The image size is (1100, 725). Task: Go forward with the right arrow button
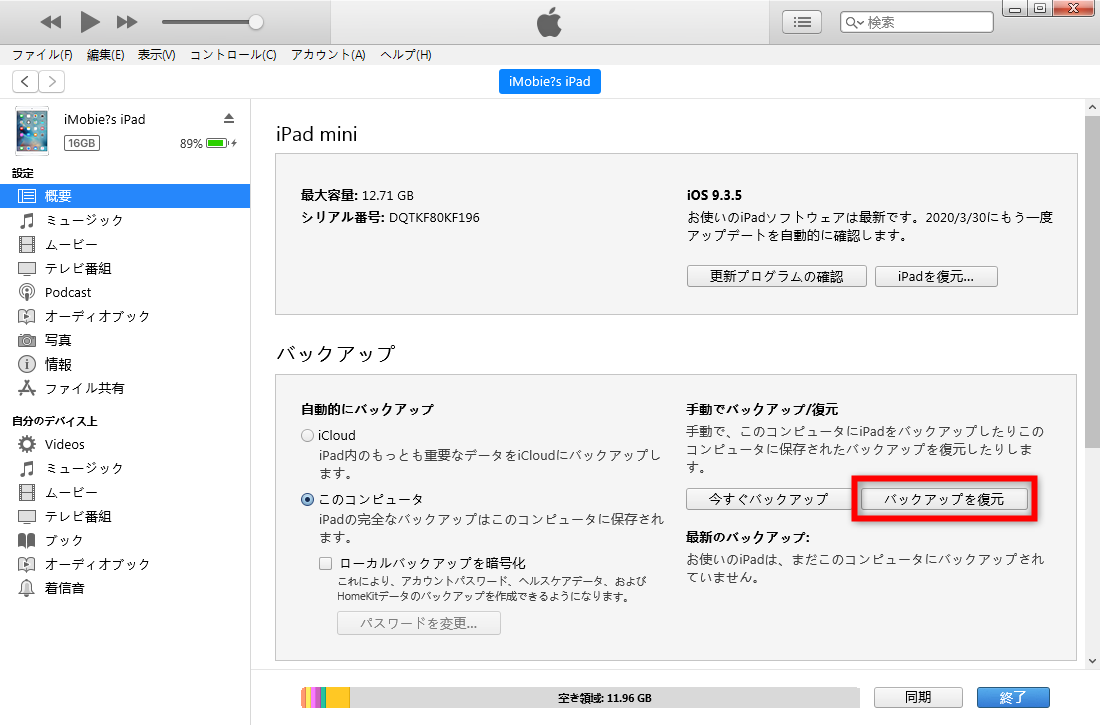point(52,81)
